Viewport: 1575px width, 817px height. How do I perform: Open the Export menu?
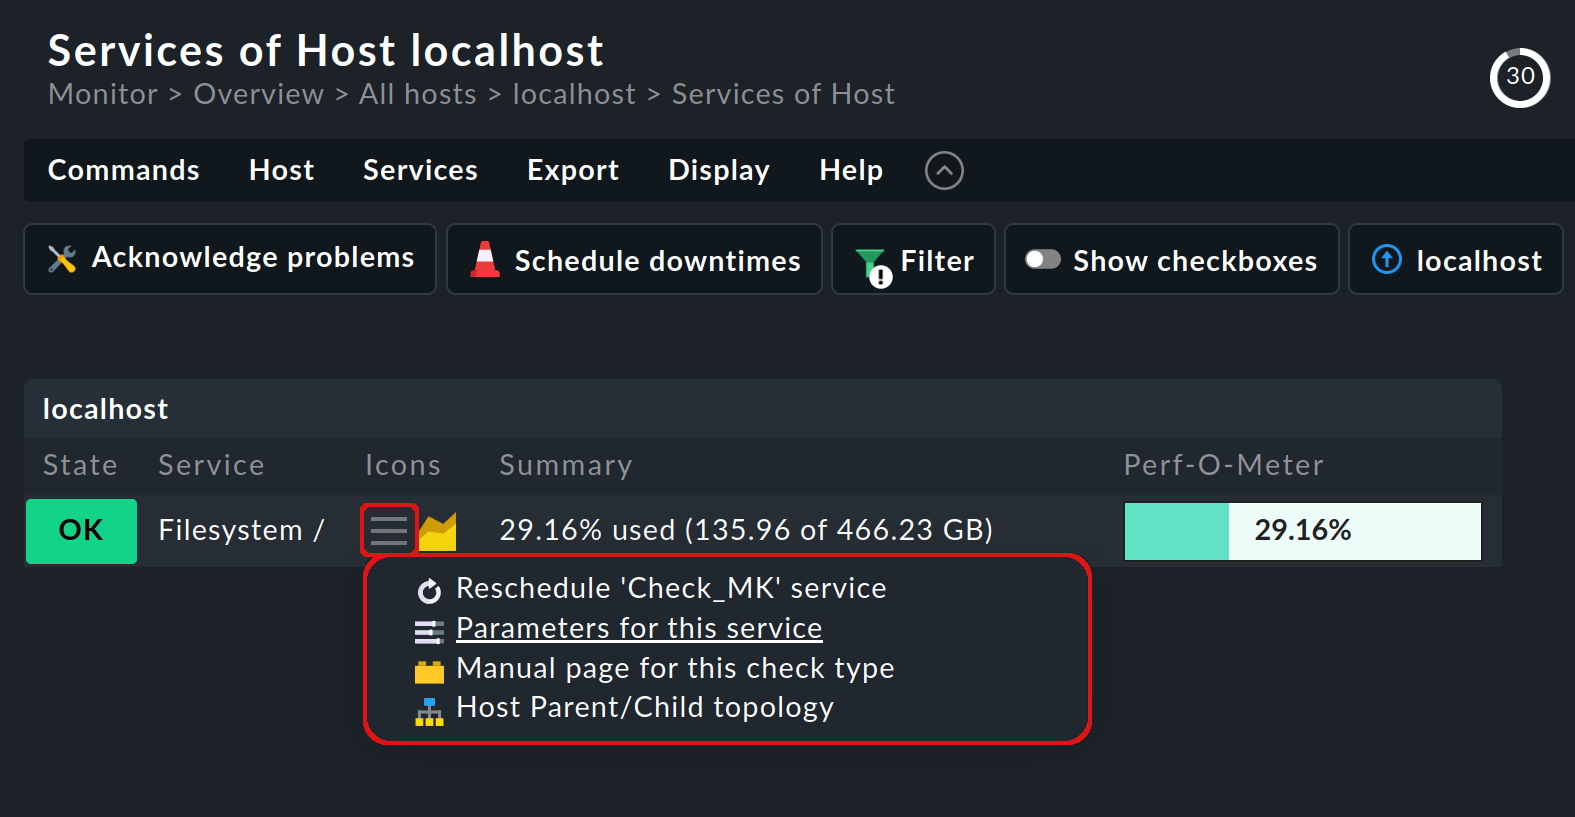(x=573, y=170)
